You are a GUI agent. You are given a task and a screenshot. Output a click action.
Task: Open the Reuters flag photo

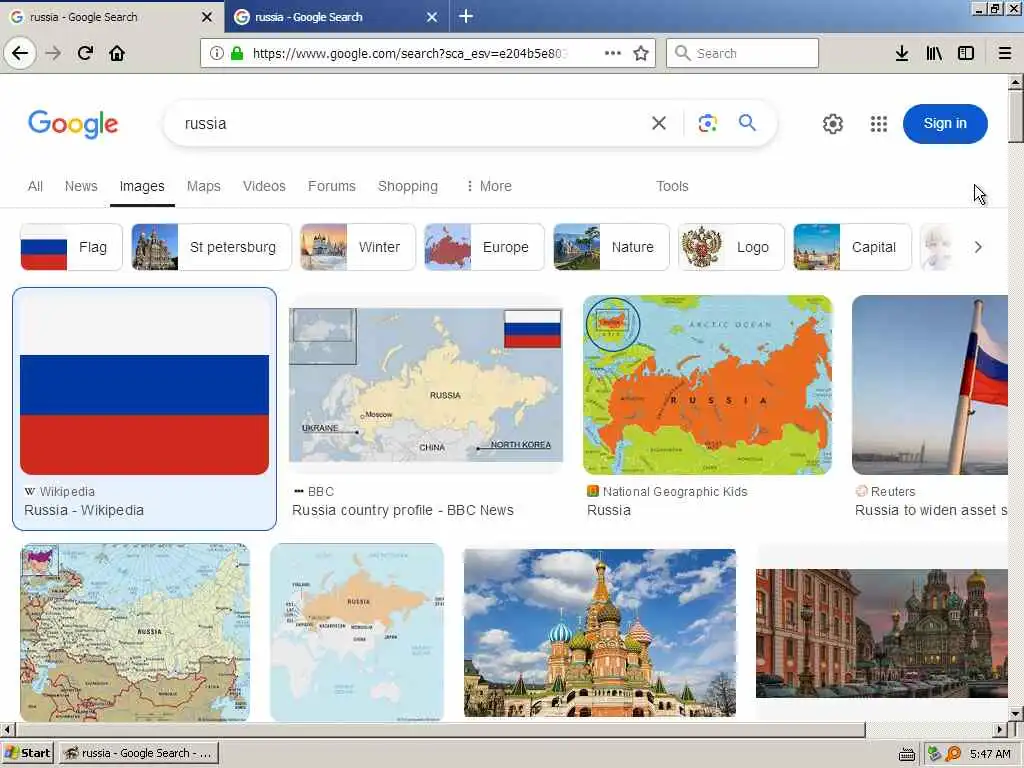(930, 385)
